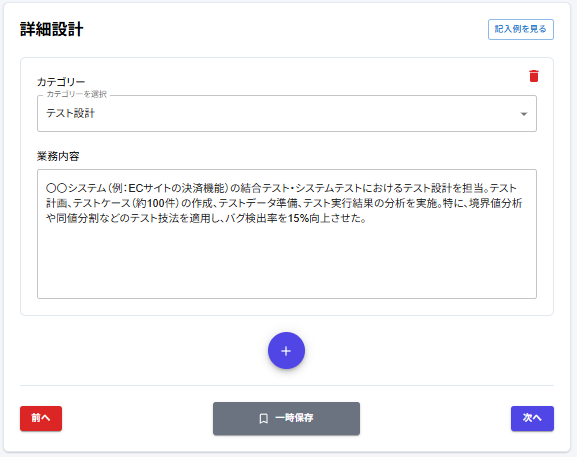Save temporarily with the 一時保存 button
The image size is (577, 457).
click(286, 418)
